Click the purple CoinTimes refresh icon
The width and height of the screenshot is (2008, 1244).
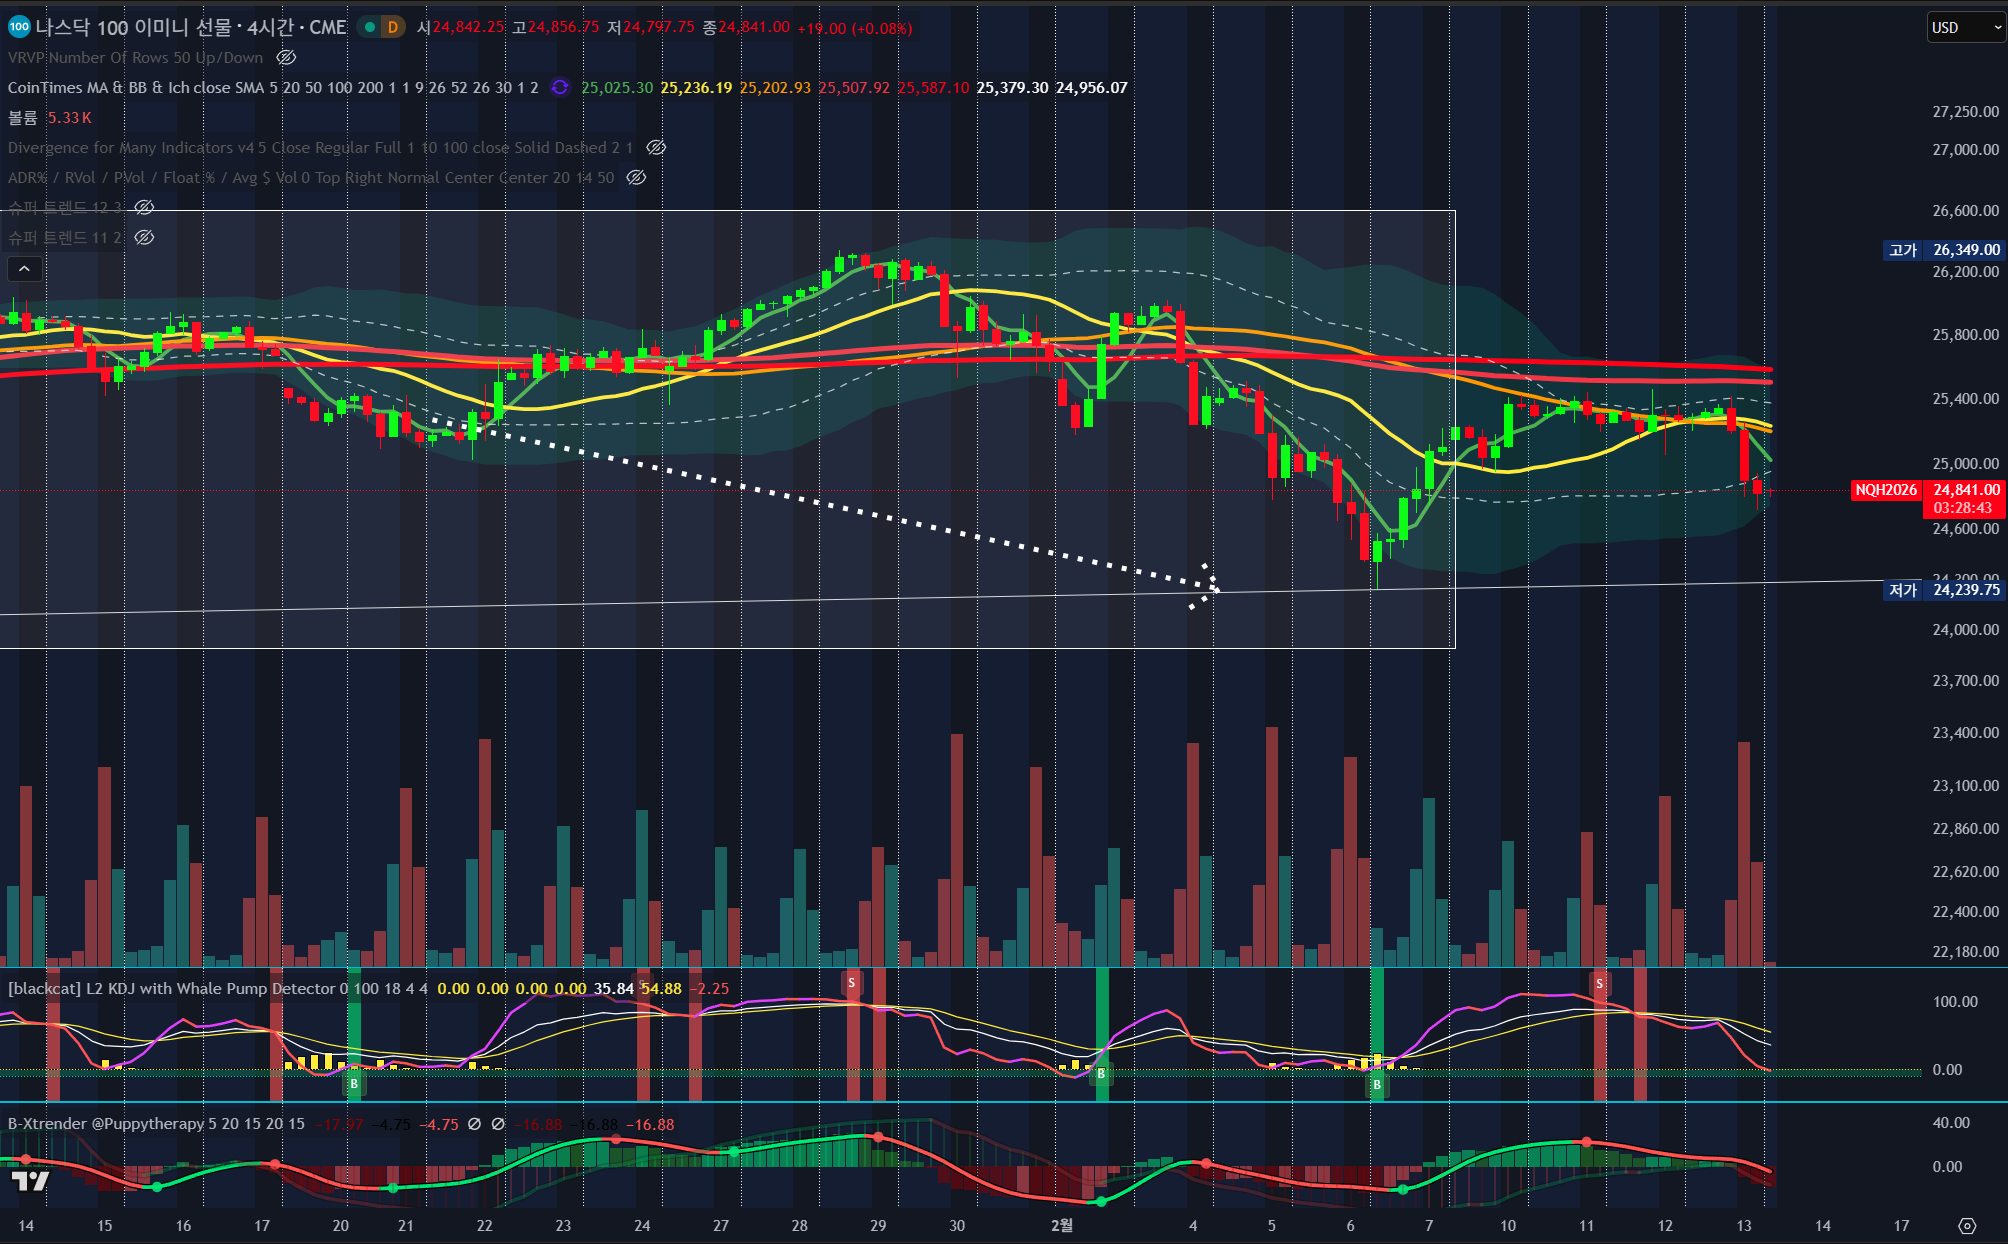click(560, 88)
